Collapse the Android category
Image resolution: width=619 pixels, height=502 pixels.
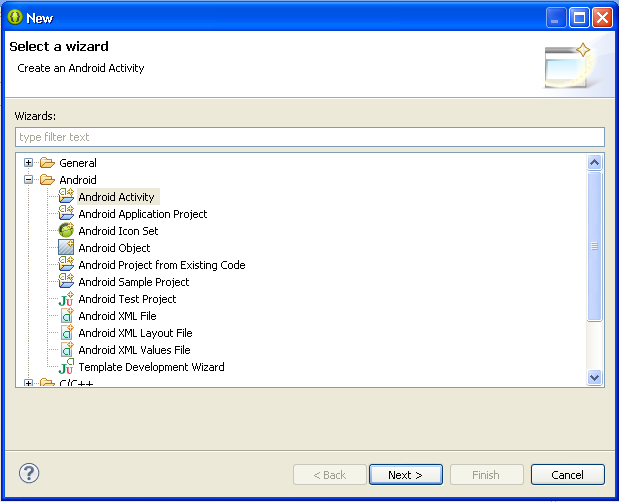[x=28, y=180]
